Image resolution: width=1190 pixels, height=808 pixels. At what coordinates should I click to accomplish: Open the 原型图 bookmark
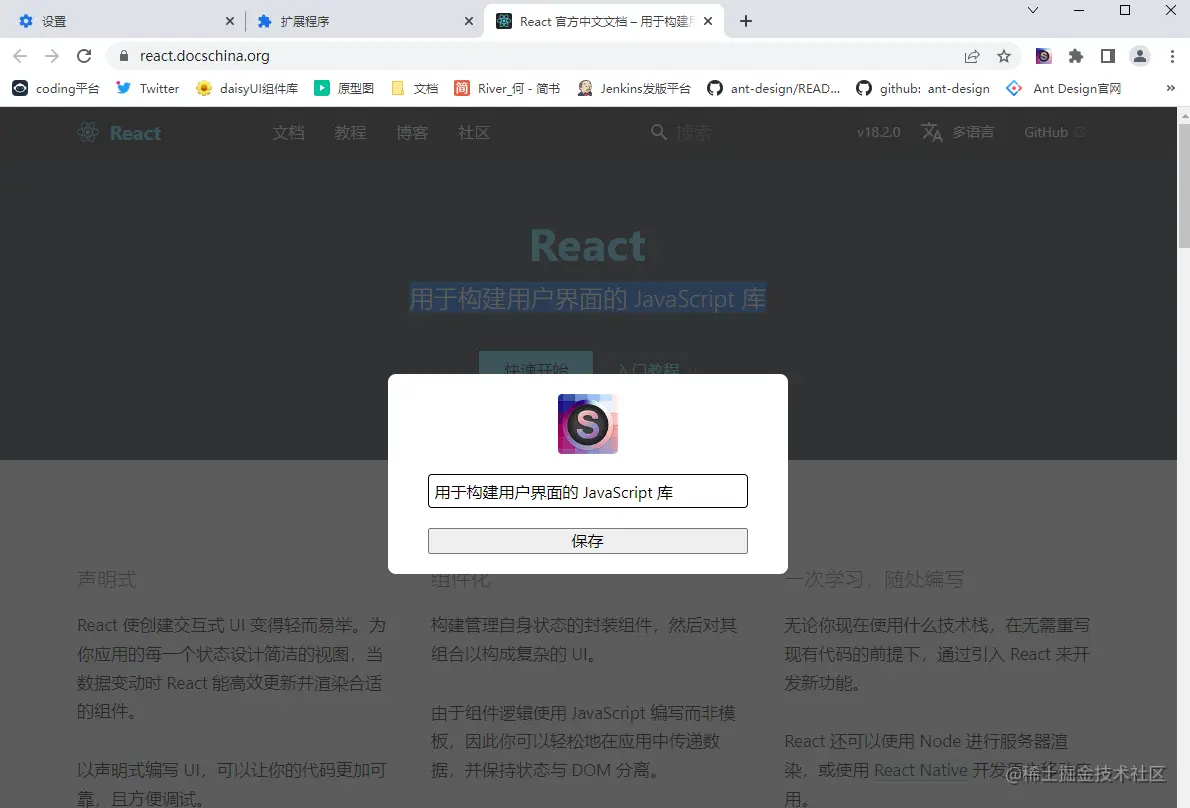[x=344, y=88]
